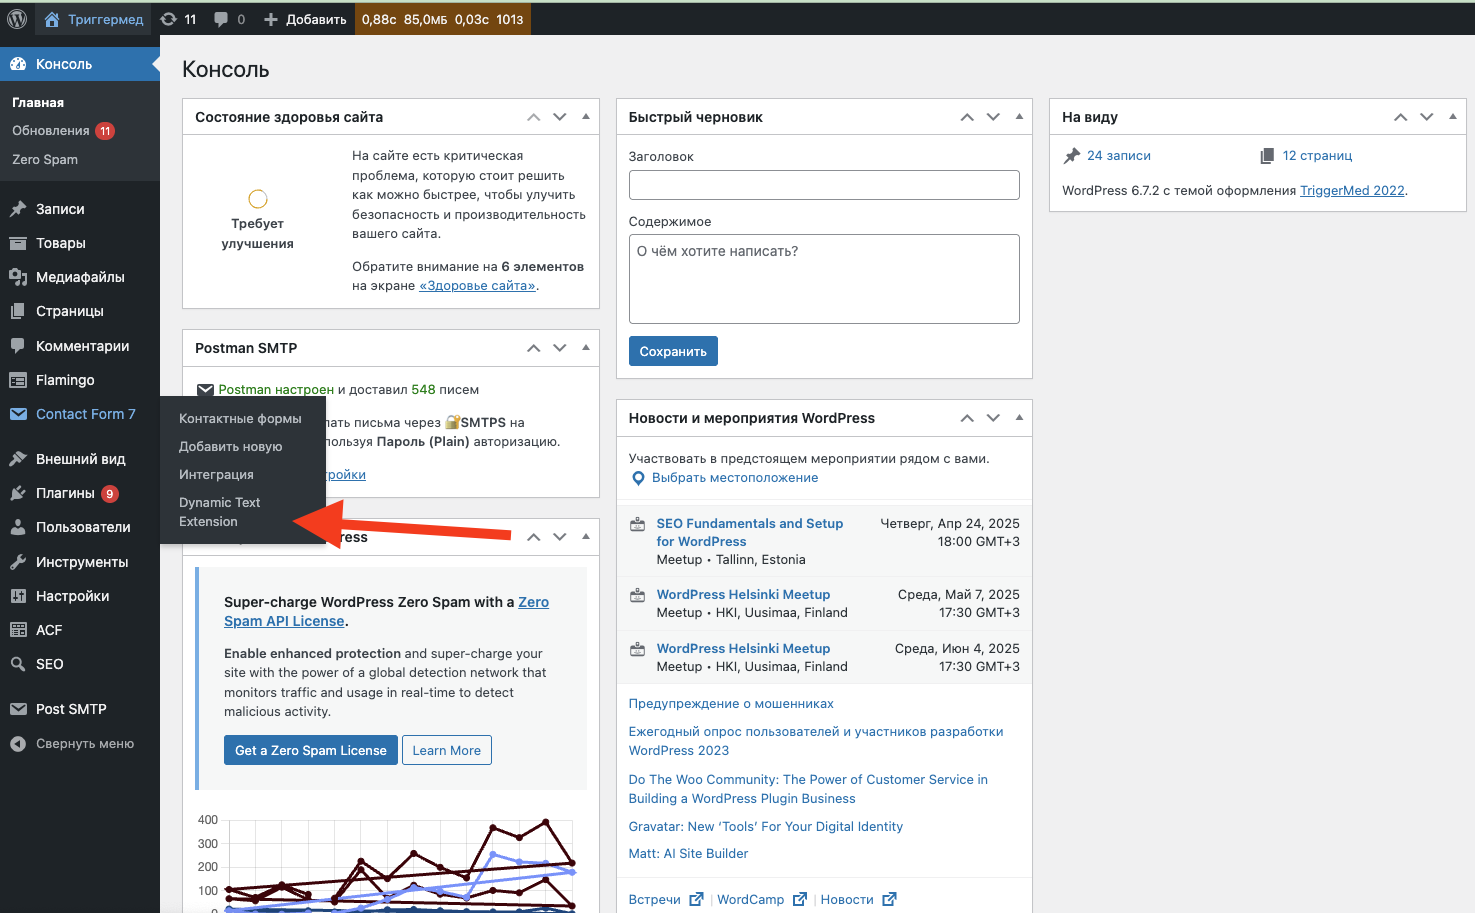1475x913 pixels.
Task: Open the Flamingo menu icon
Action: pyautogui.click(x=18, y=380)
